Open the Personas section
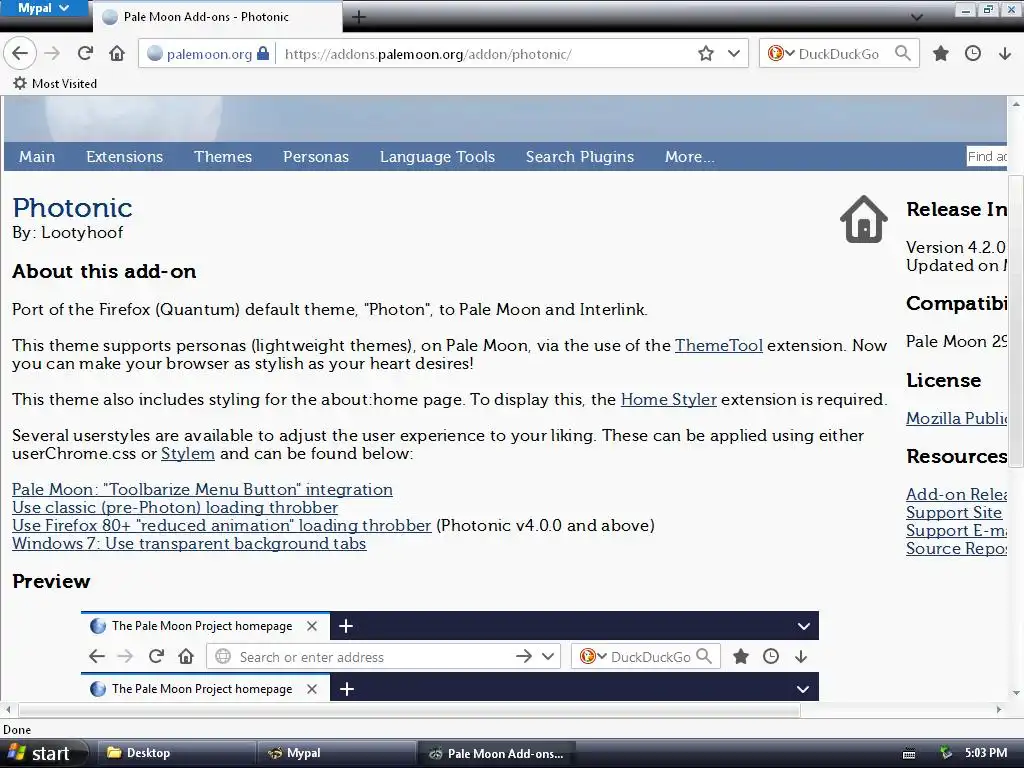This screenshot has width=1024, height=768. (x=316, y=157)
